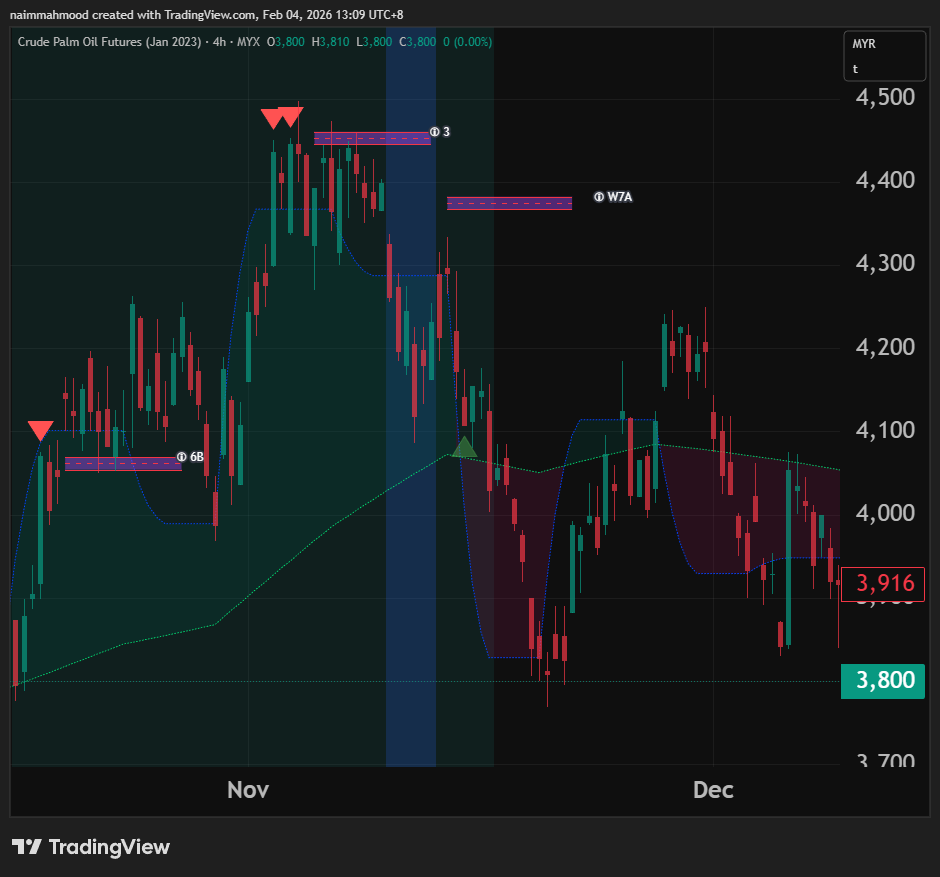Image resolution: width=940 pixels, height=877 pixels.
Task: Click the Nov label on the time axis
Action: tap(248, 790)
